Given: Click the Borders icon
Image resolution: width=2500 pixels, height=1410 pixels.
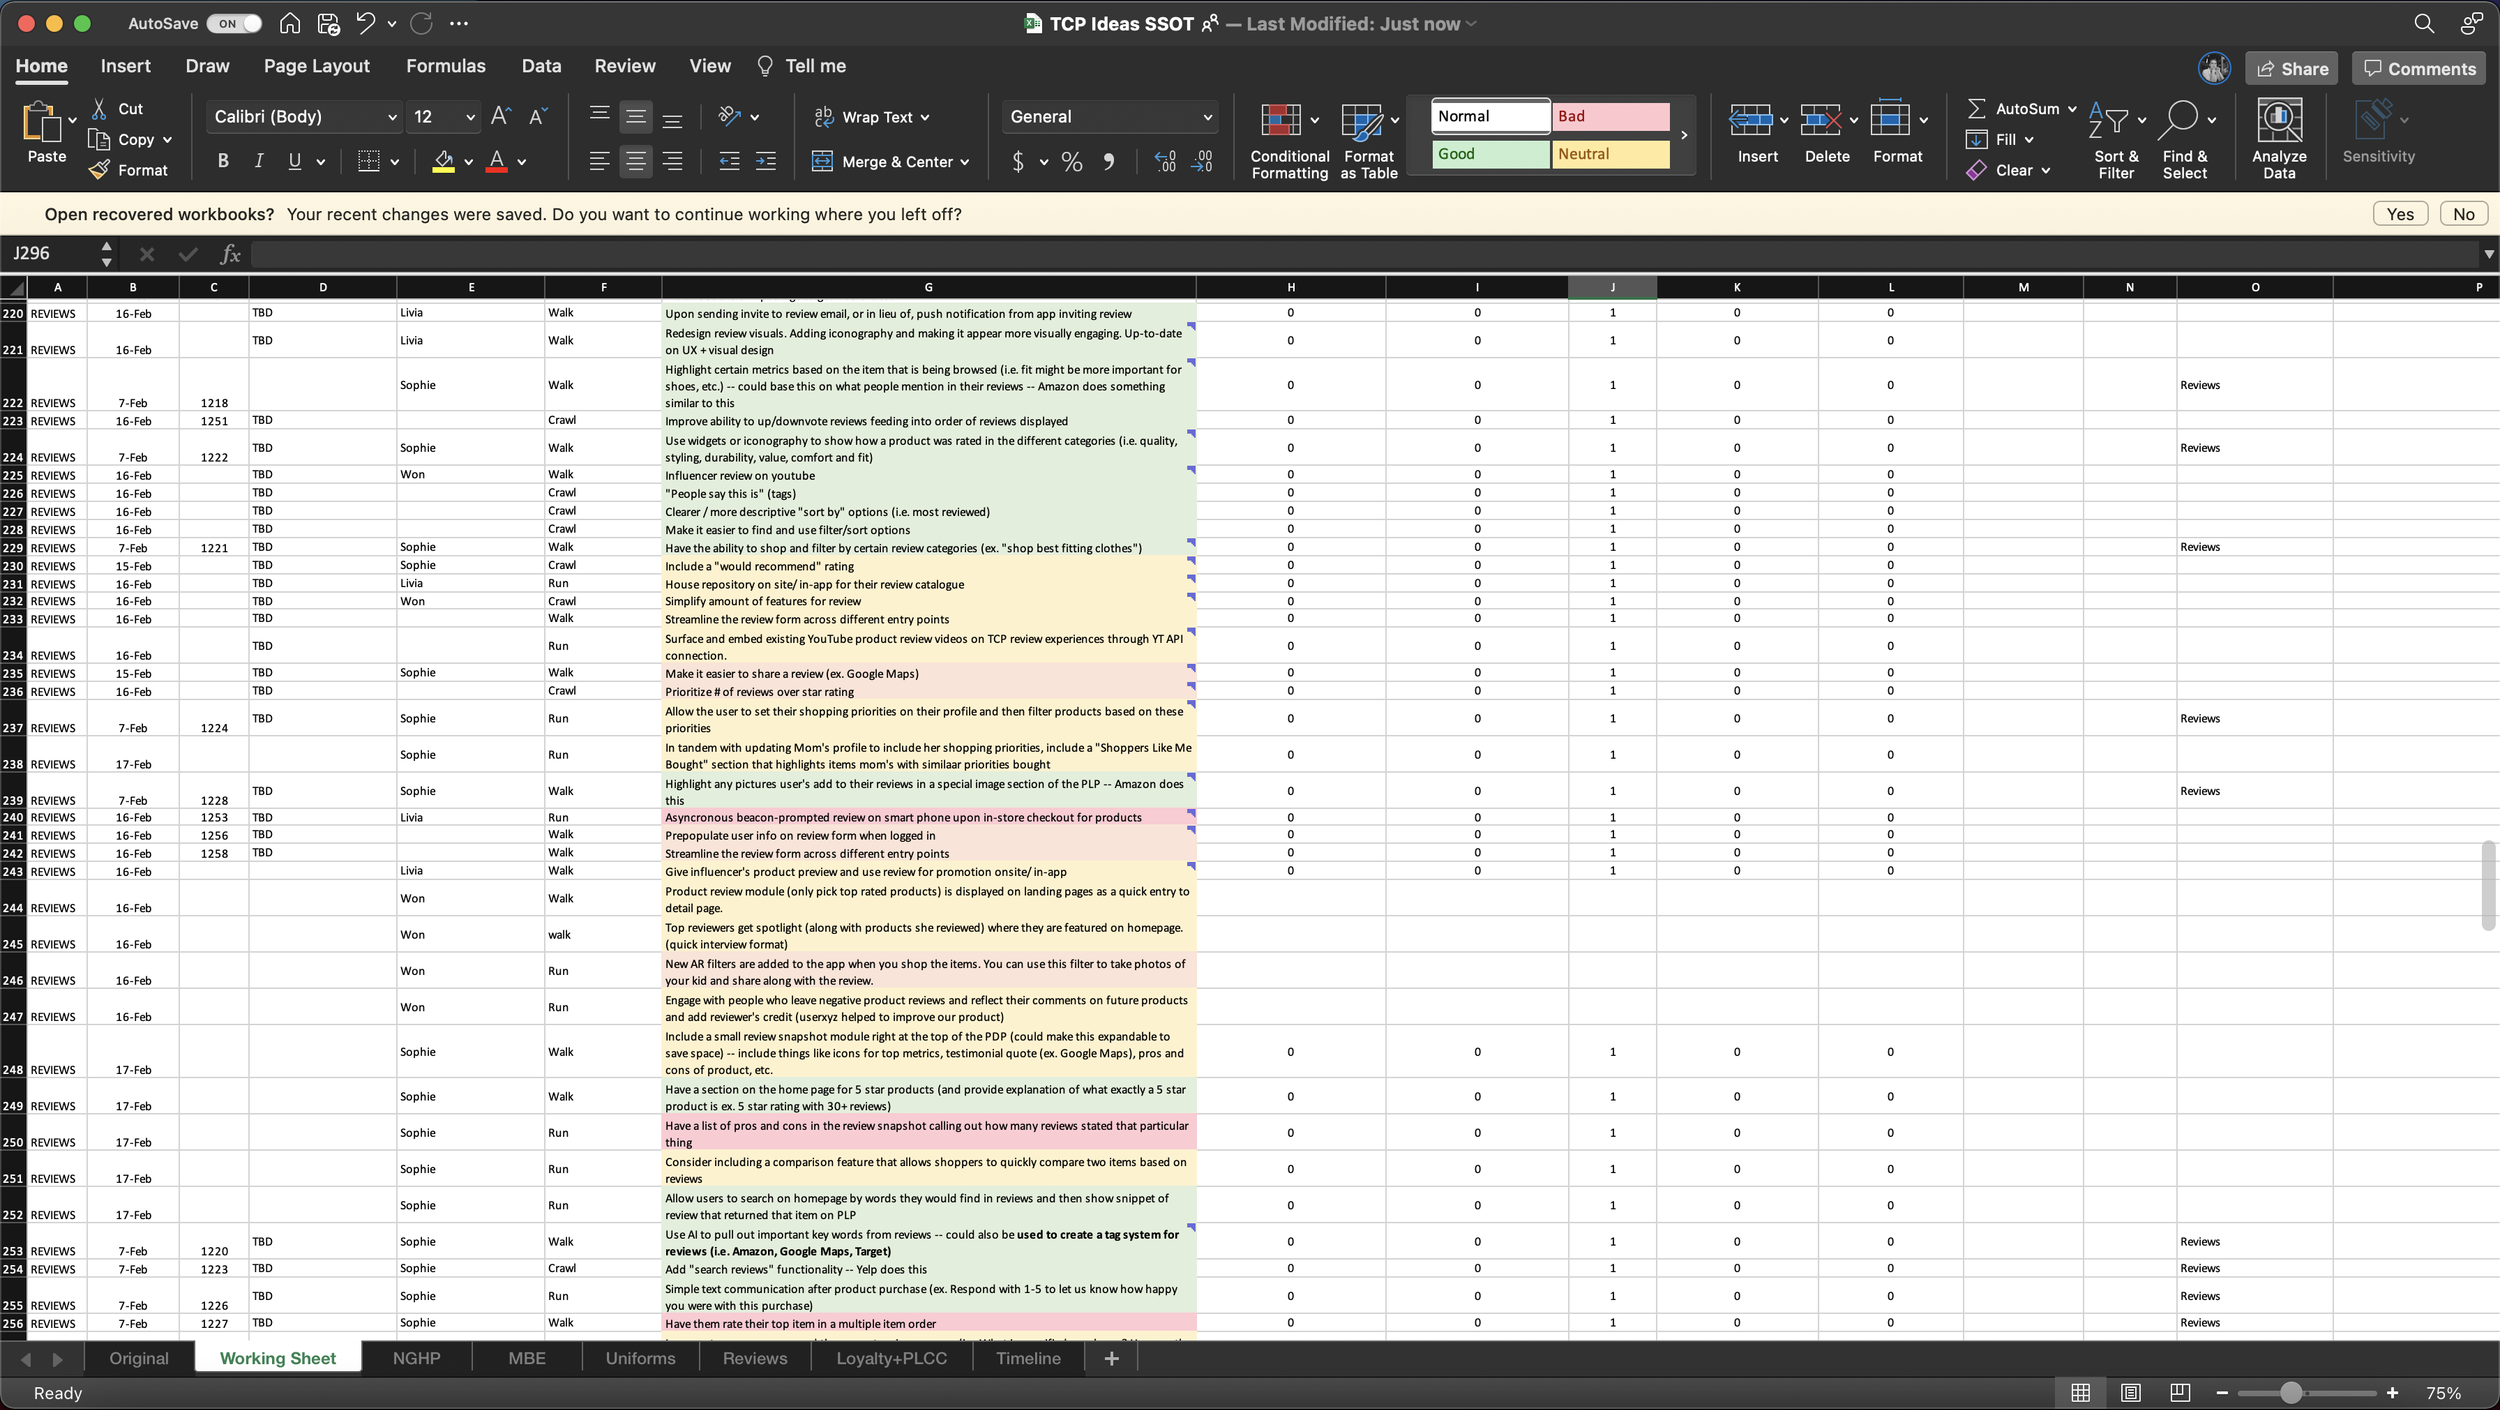Looking at the screenshot, I should point(369,162).
